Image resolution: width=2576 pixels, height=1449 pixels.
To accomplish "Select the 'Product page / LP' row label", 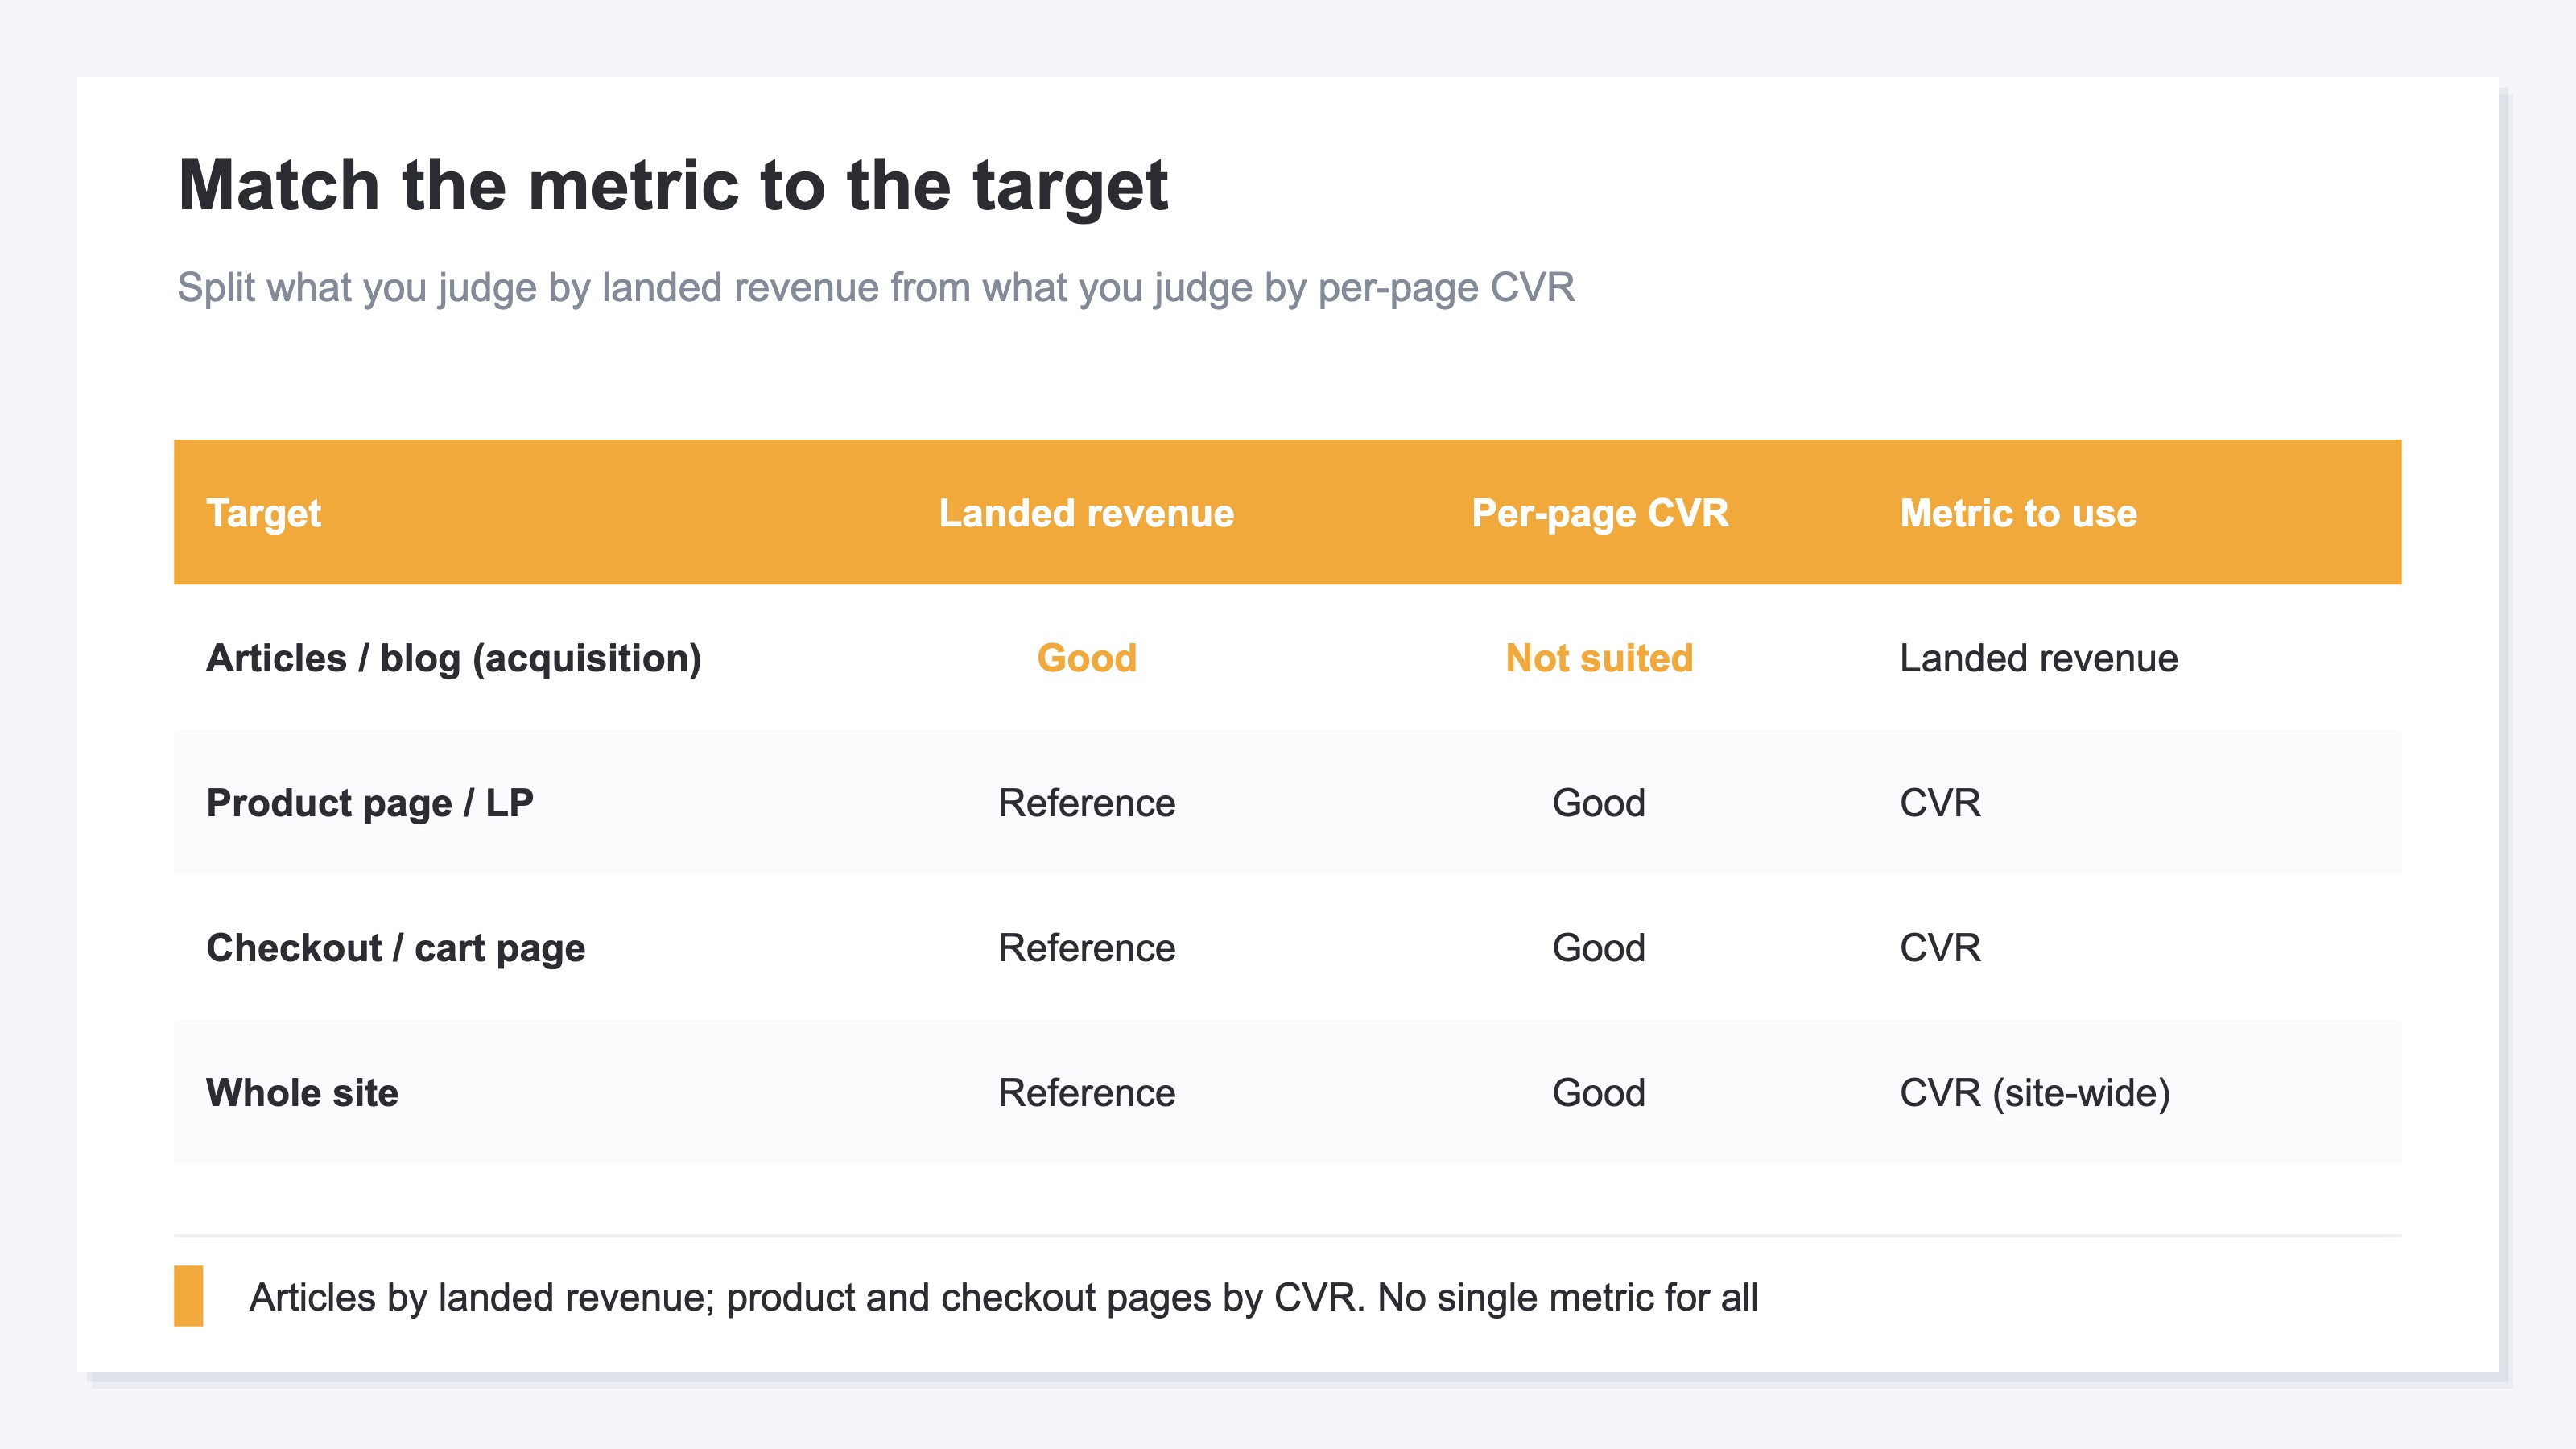I will point(370,803).
